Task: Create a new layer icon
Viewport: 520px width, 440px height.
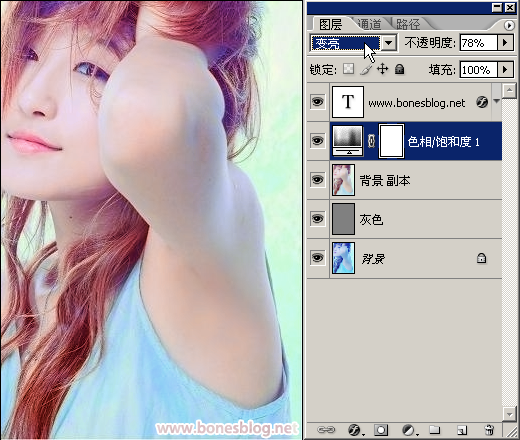Action: pyautogui.click(x=462, y=430)
